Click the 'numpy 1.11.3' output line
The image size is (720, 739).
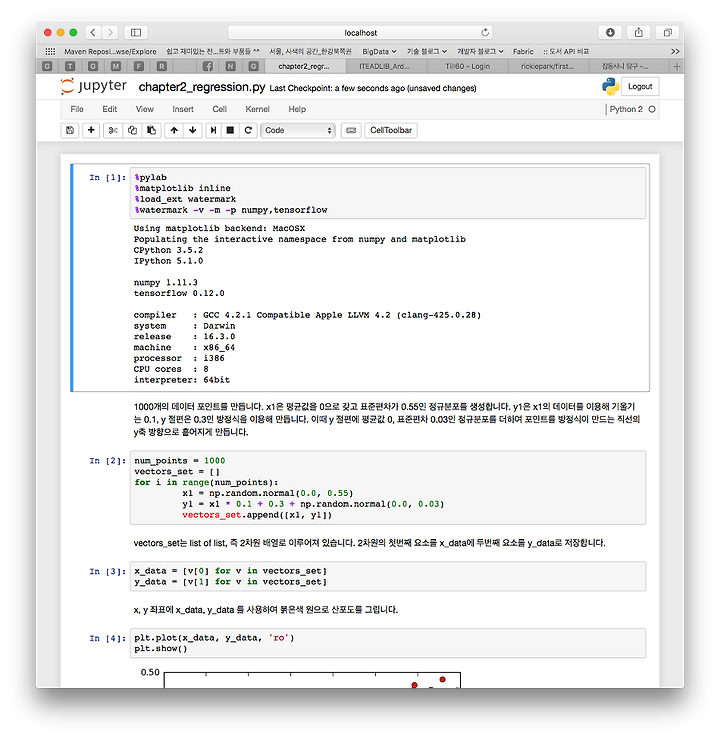coord(165,282)
